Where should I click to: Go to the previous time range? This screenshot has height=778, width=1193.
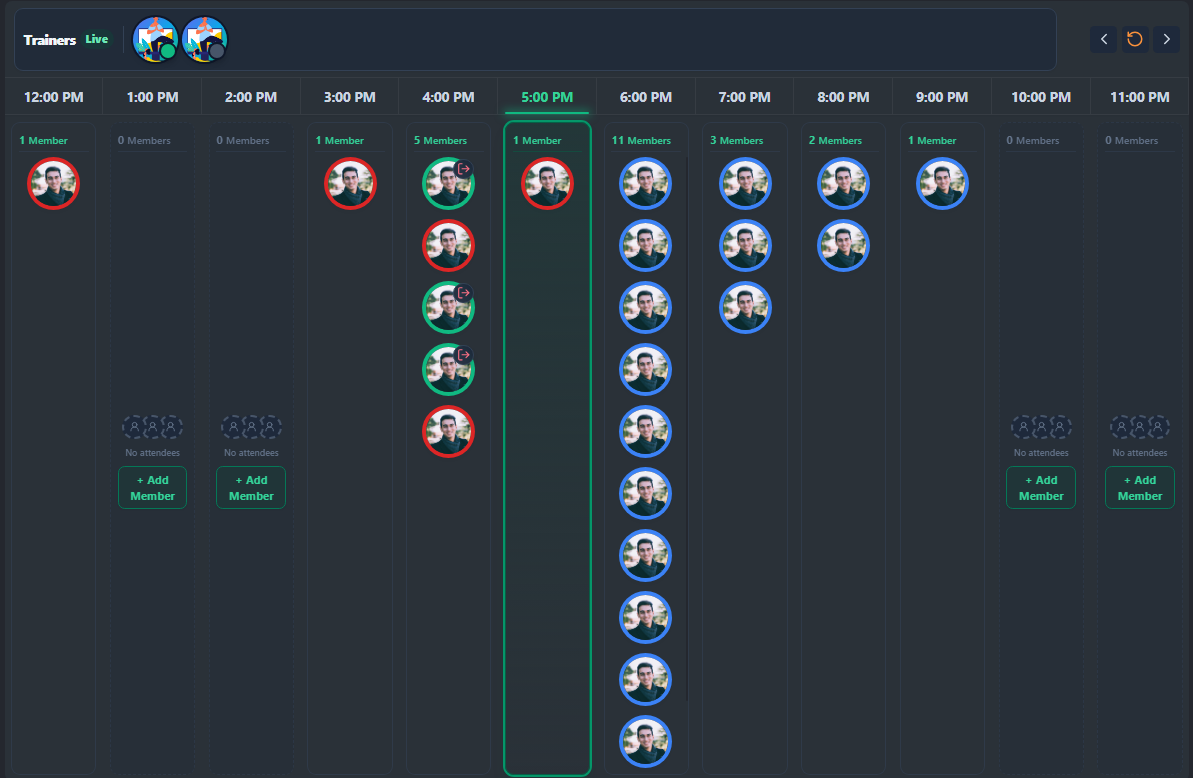[1103, 39]
